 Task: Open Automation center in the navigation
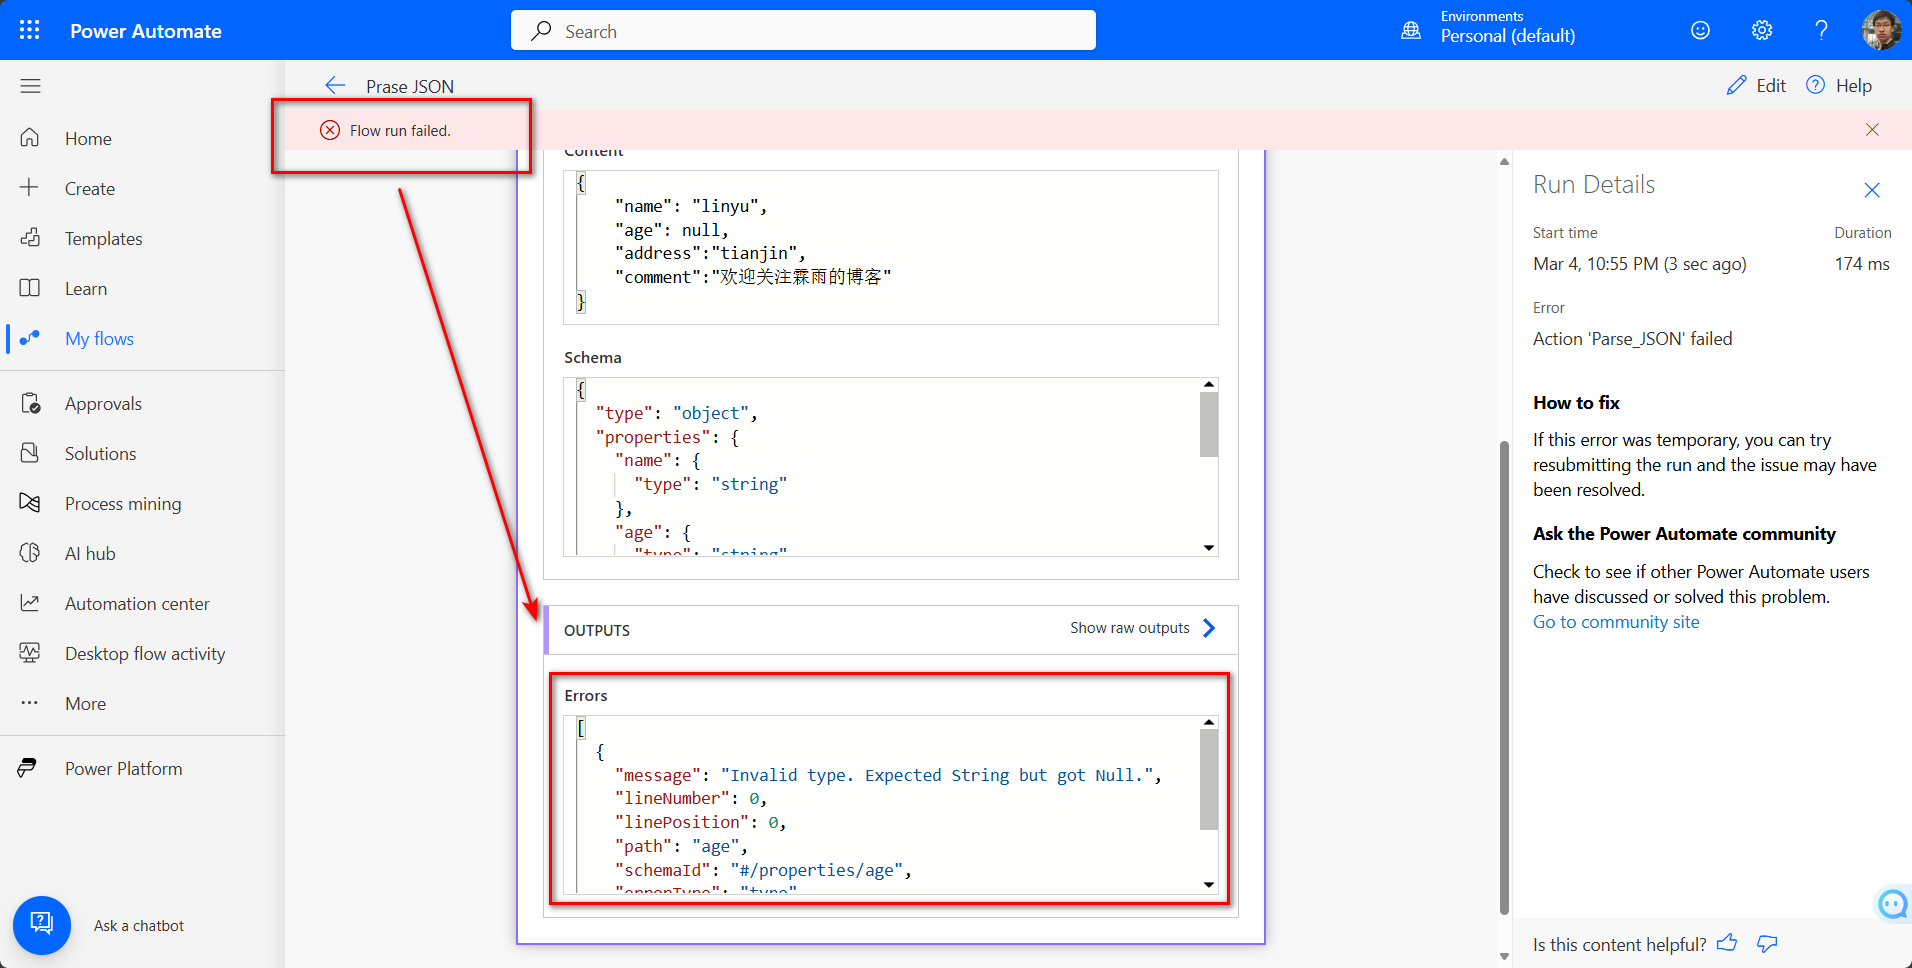pyautogui.click(x=137, y=604)
